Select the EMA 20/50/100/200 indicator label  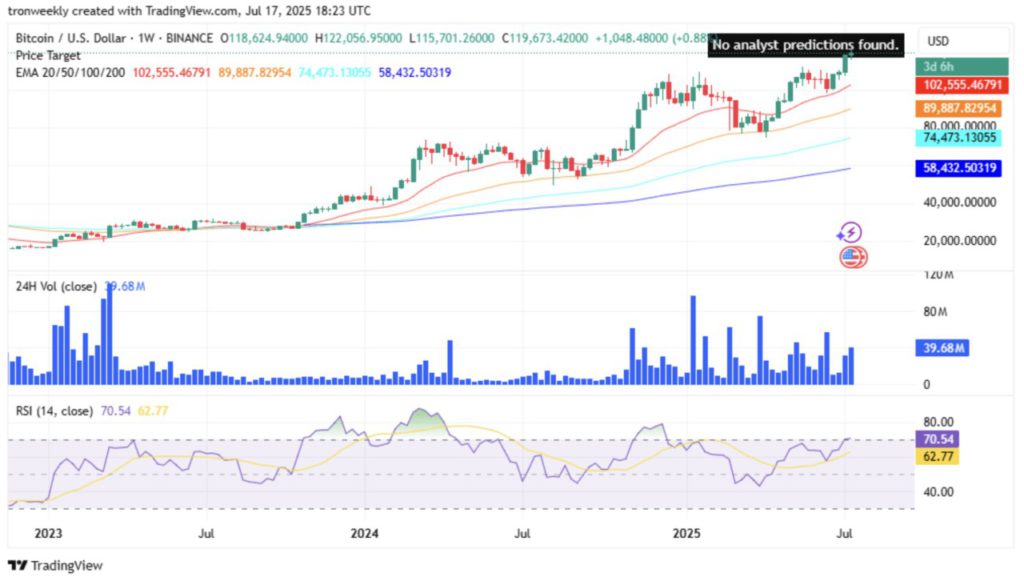coord(71,72)
